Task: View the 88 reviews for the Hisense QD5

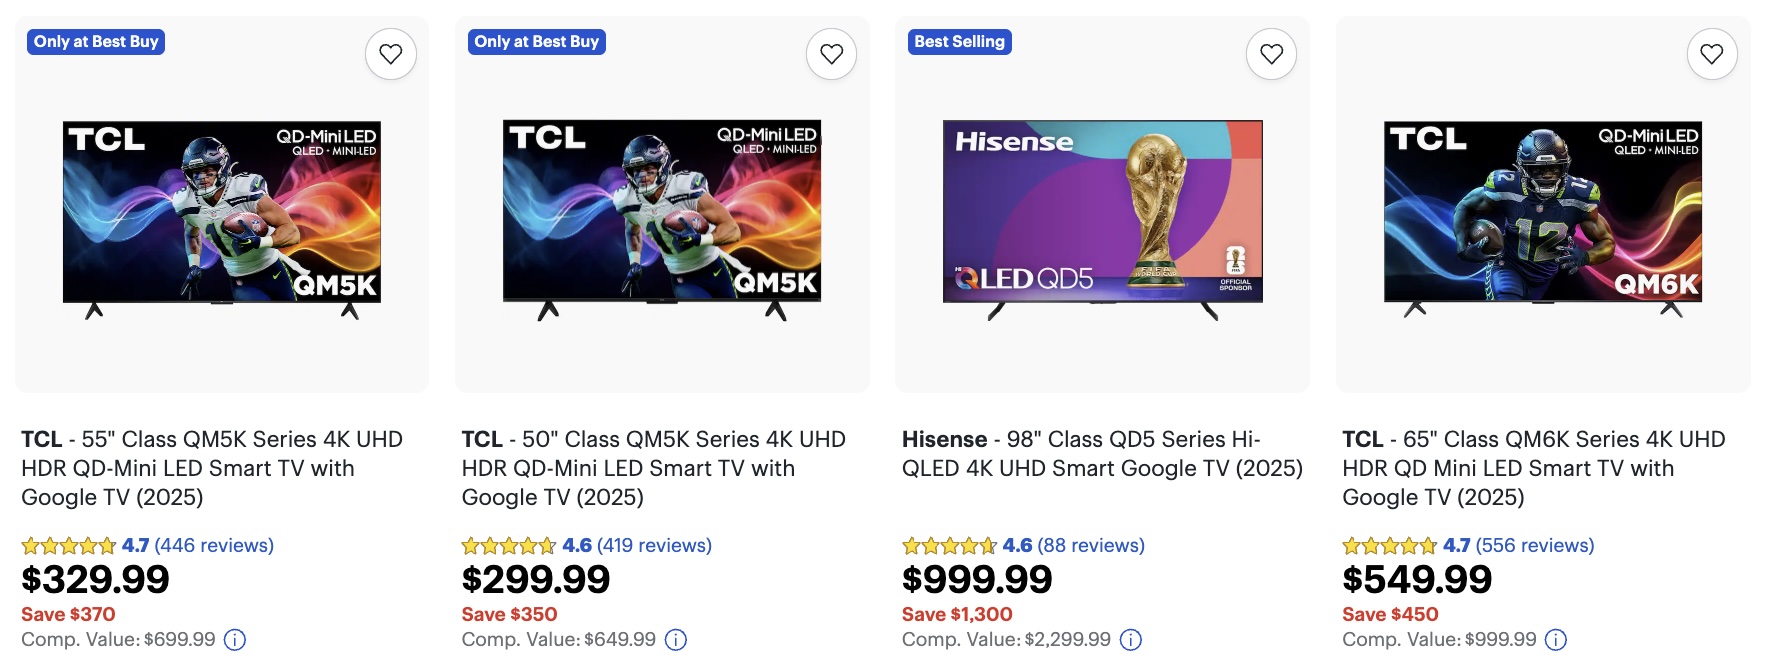Action: 1088,545
